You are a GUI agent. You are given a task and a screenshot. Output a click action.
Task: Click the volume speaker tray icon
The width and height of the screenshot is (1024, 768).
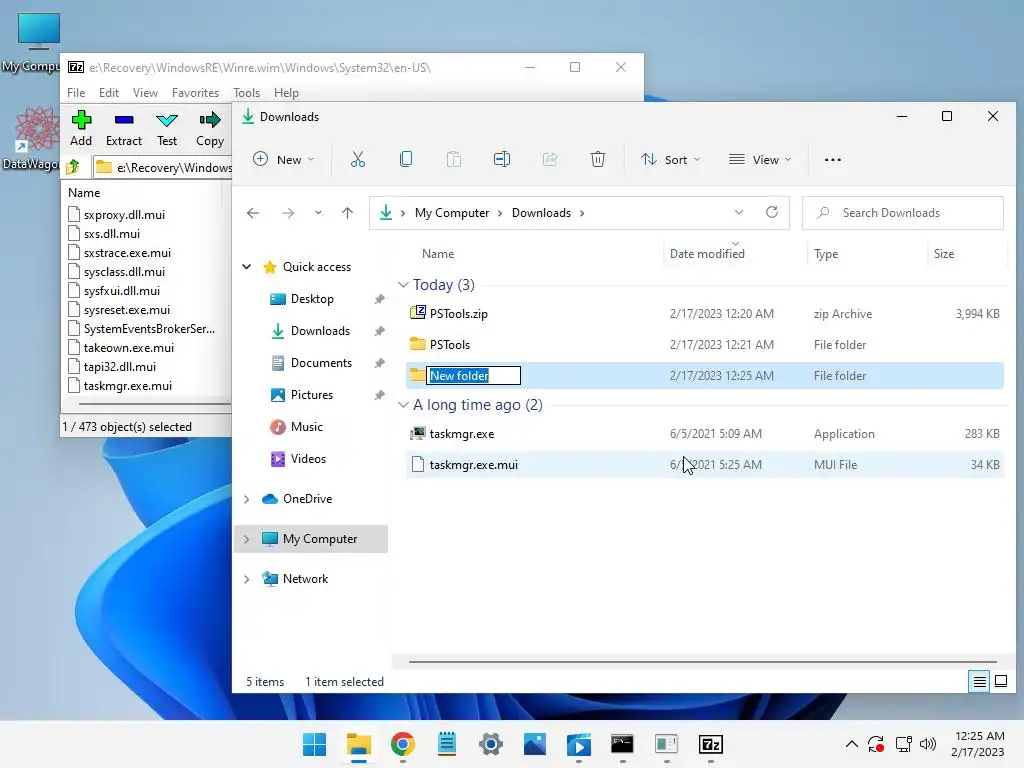[x=927, y=744]
